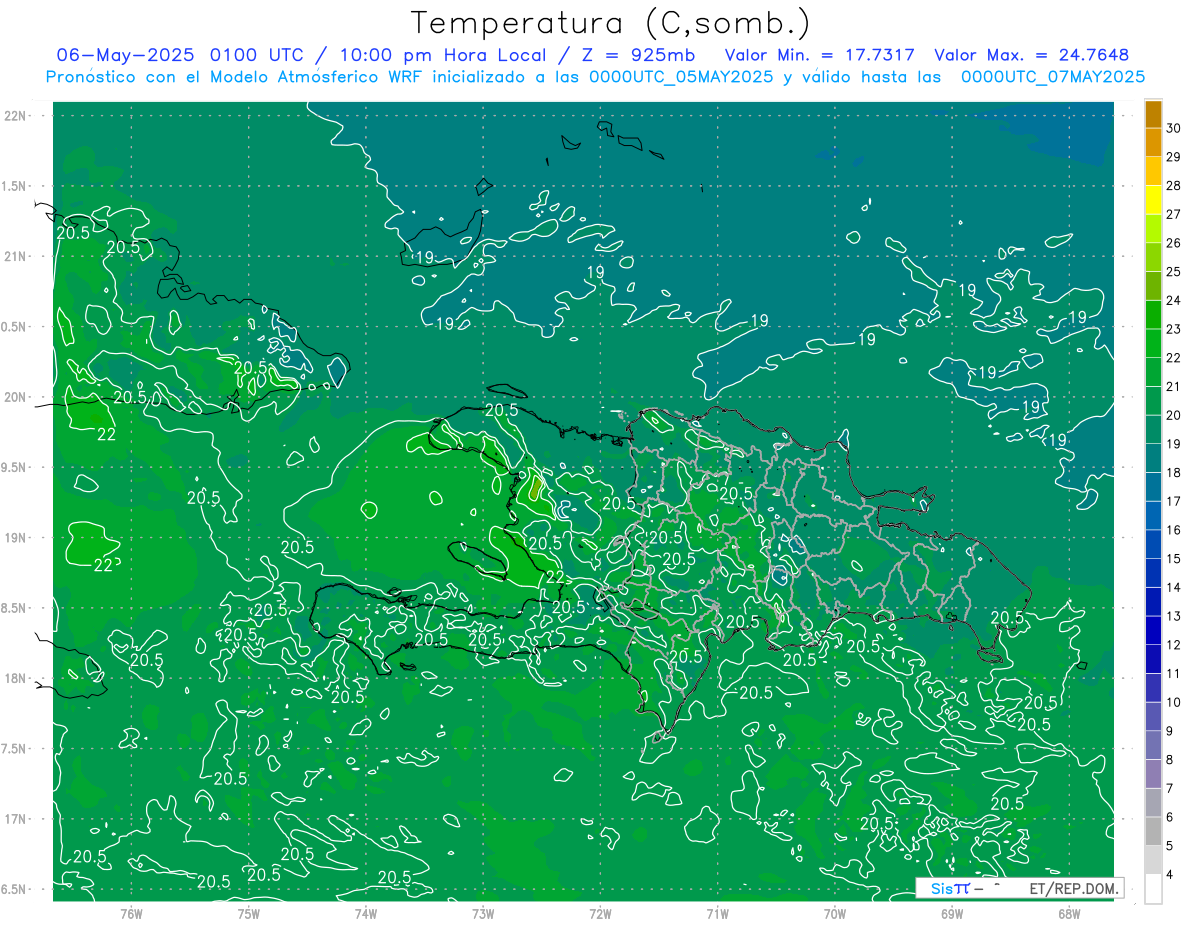Click the 'Valor Min. = 17.7317' readout
The width and height of the screenshot is (1200, 927).
click(820, 55)
